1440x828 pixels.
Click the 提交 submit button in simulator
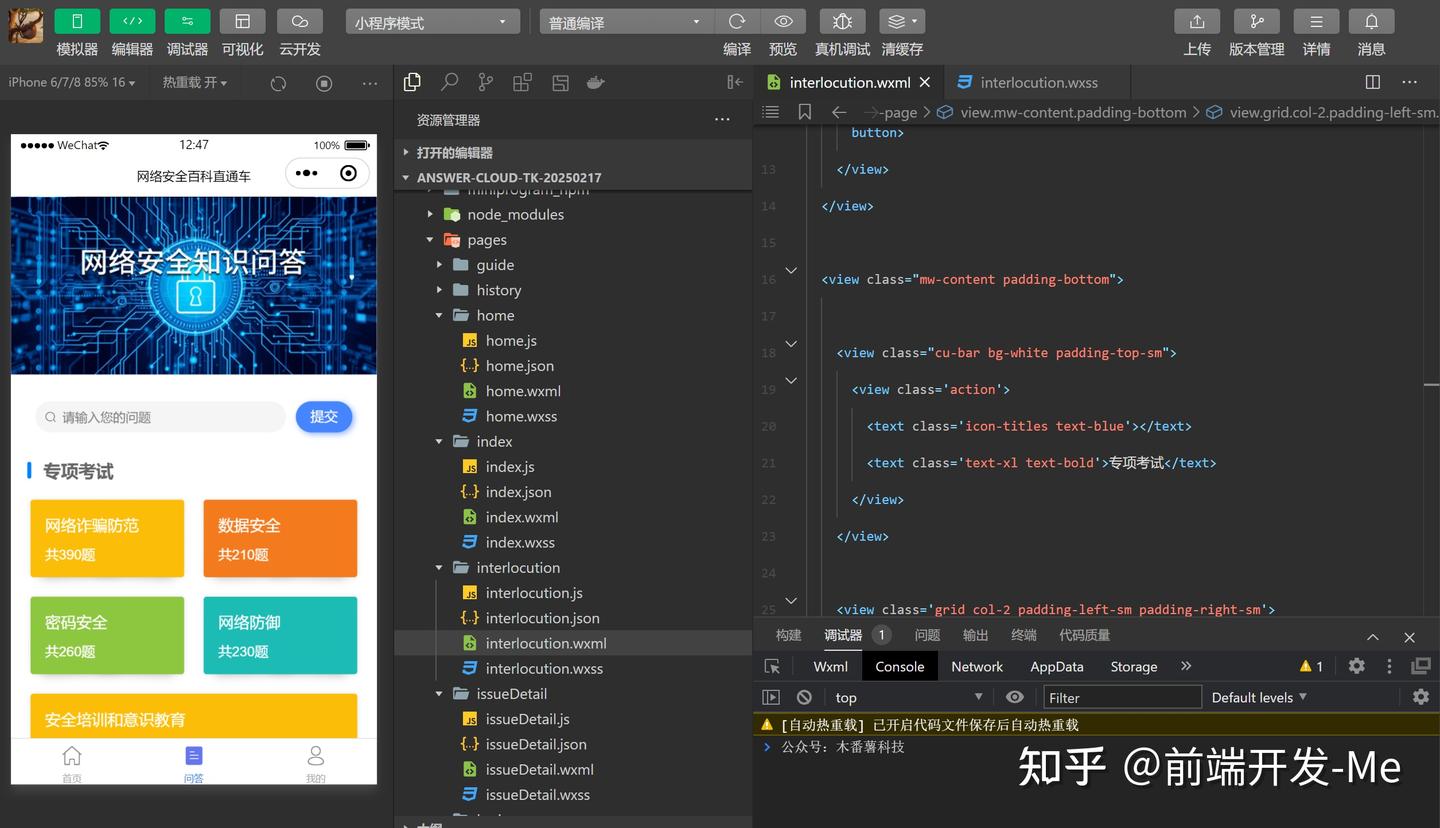click(x=324, y=417)
